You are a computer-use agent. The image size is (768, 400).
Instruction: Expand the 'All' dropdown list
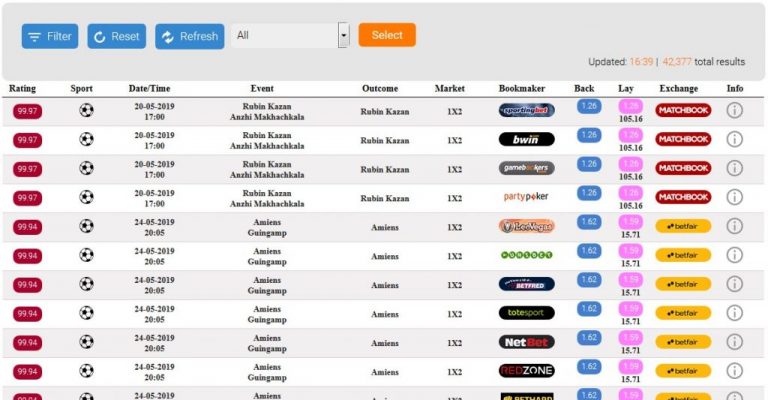tap(343, 36)
